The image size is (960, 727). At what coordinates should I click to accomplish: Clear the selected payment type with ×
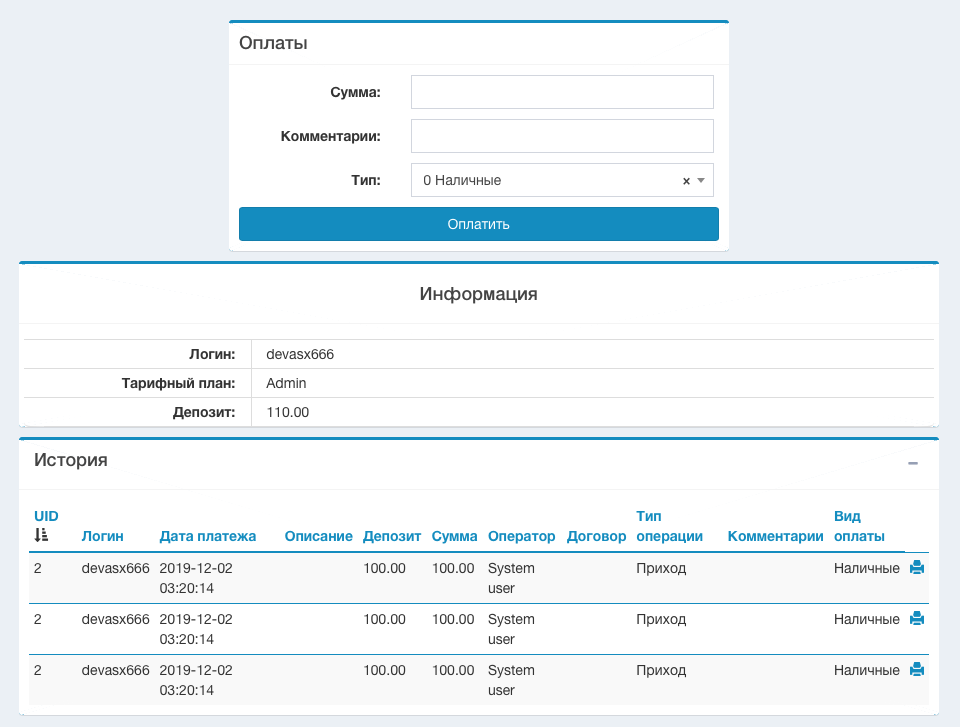686,181
